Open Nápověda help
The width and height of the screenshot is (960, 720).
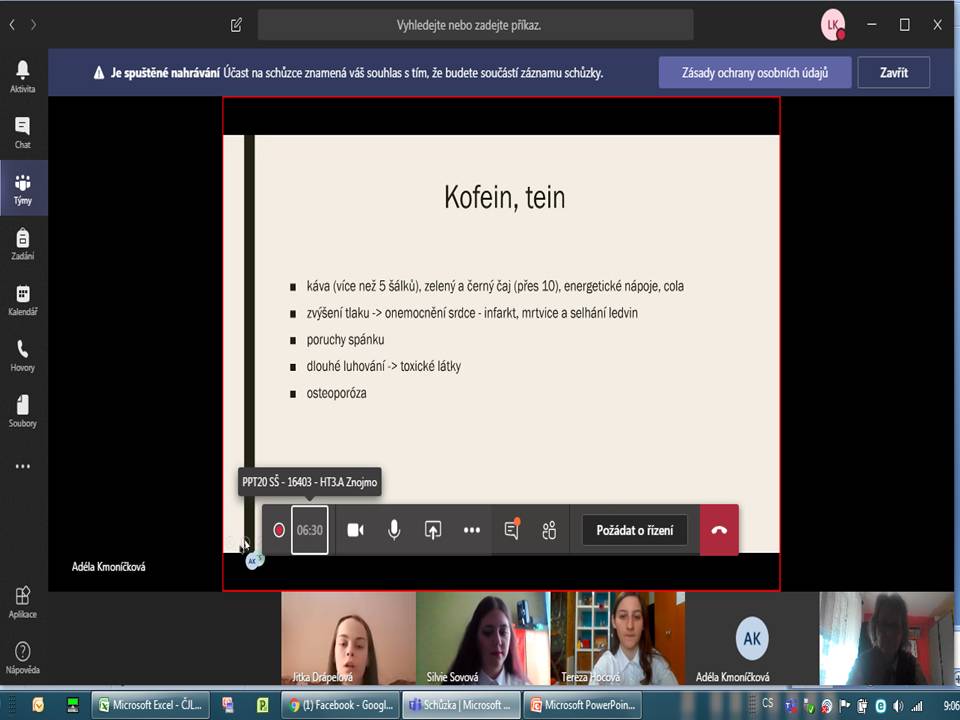[22, 657]
